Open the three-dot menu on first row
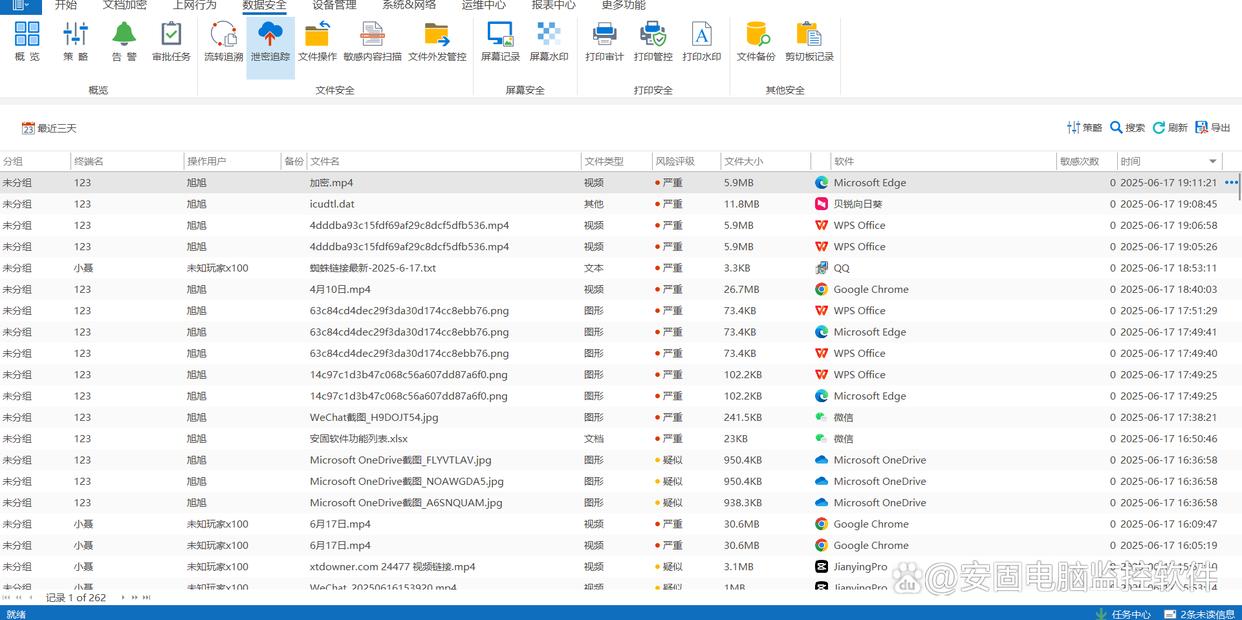 point(1231,183)
